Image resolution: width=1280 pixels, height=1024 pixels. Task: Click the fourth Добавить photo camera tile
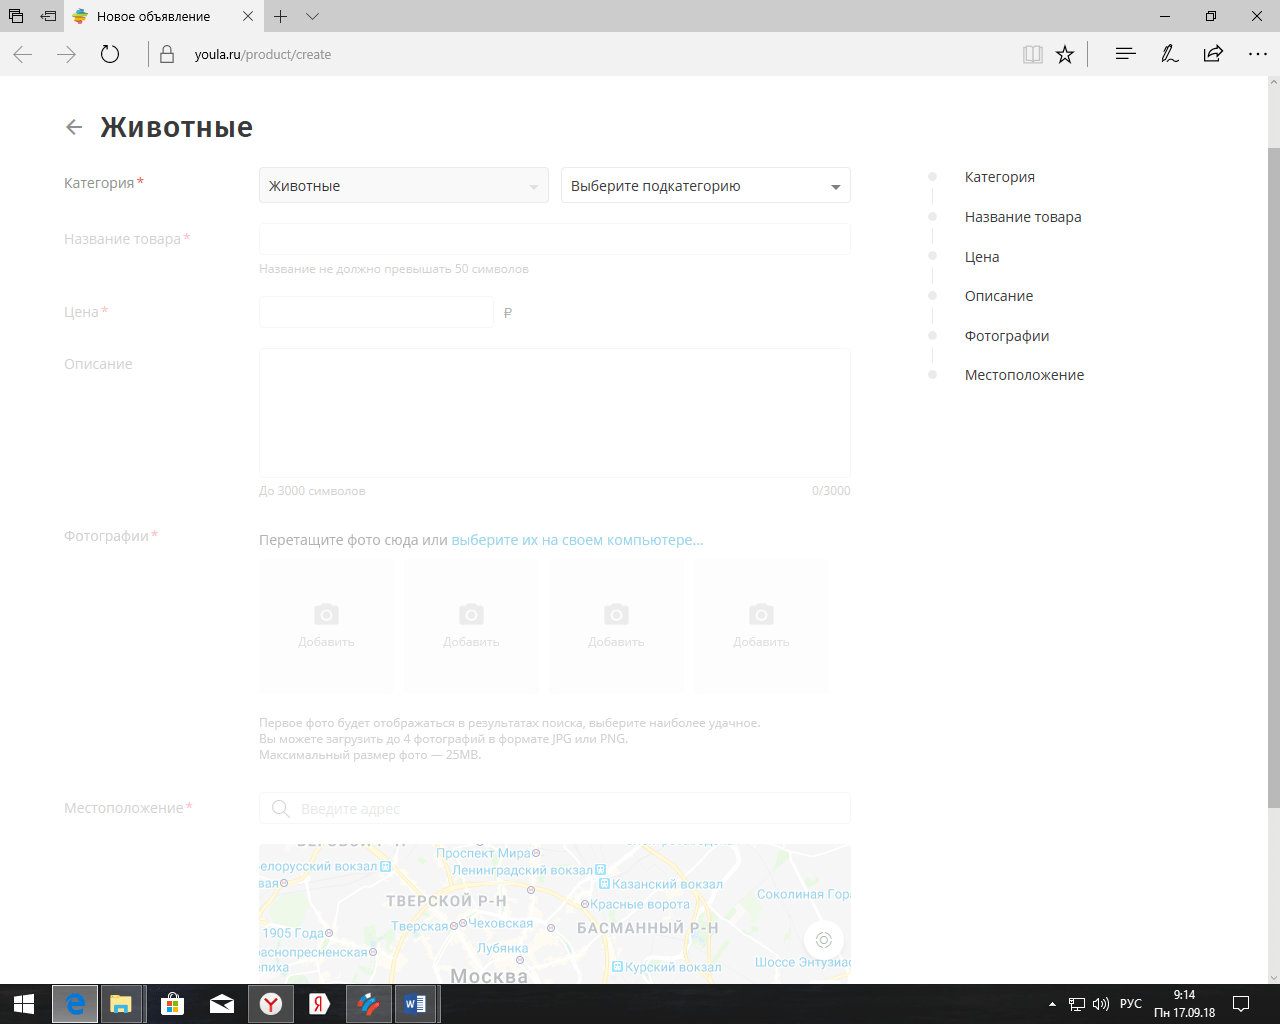click(x=761, y=625)
